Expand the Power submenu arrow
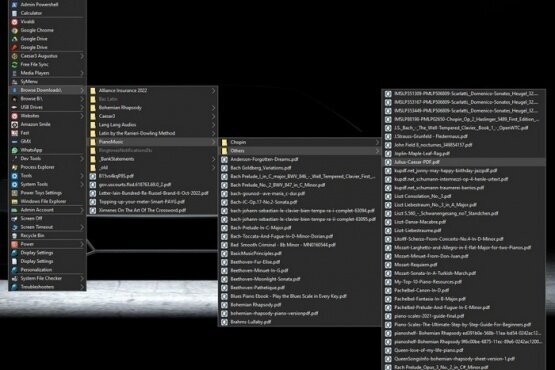Image resolution: width=555 pixels, height=370 pixels. (82, 244)
